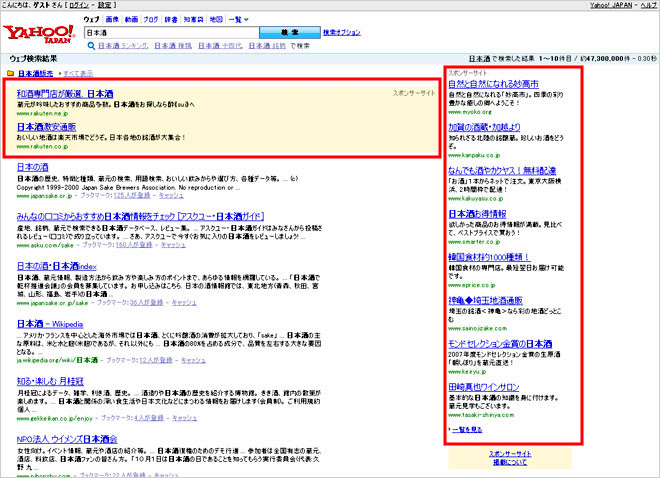Open the 日本酒販売 category link
Image resolution: width=660 pixels, height=478 pixels.
[36, 74]
